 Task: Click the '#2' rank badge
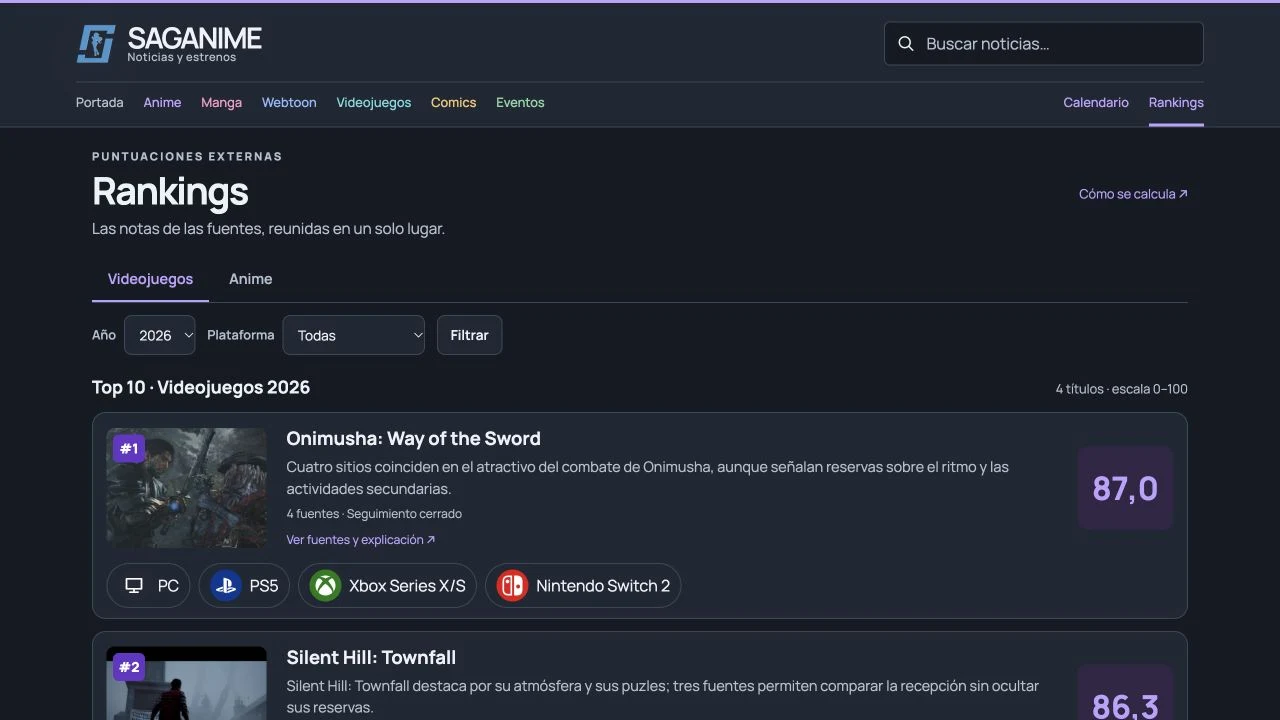[129, 667]
